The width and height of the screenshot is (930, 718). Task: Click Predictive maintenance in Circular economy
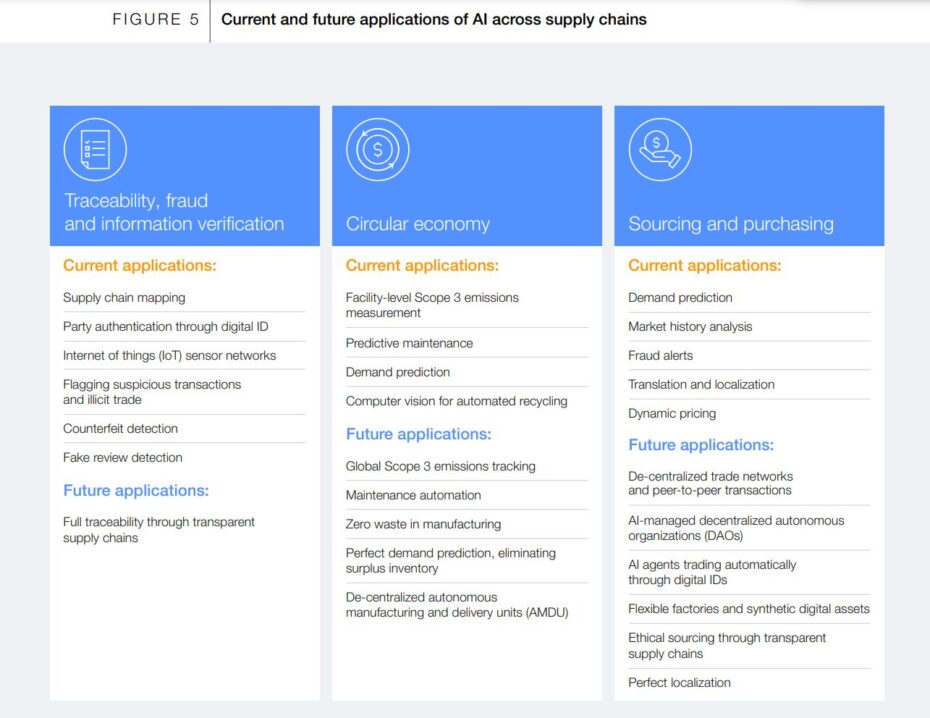[x=409, y=343]
